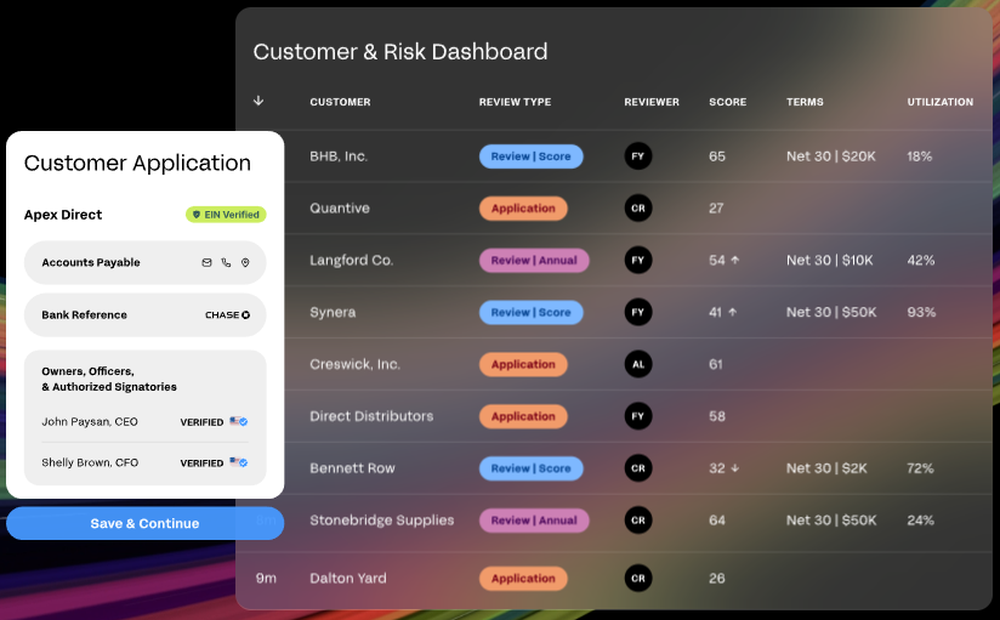The image size is (1000, 620).
Task: Open the Chase bank logo in Bank Reference
Action: (246, 314)
